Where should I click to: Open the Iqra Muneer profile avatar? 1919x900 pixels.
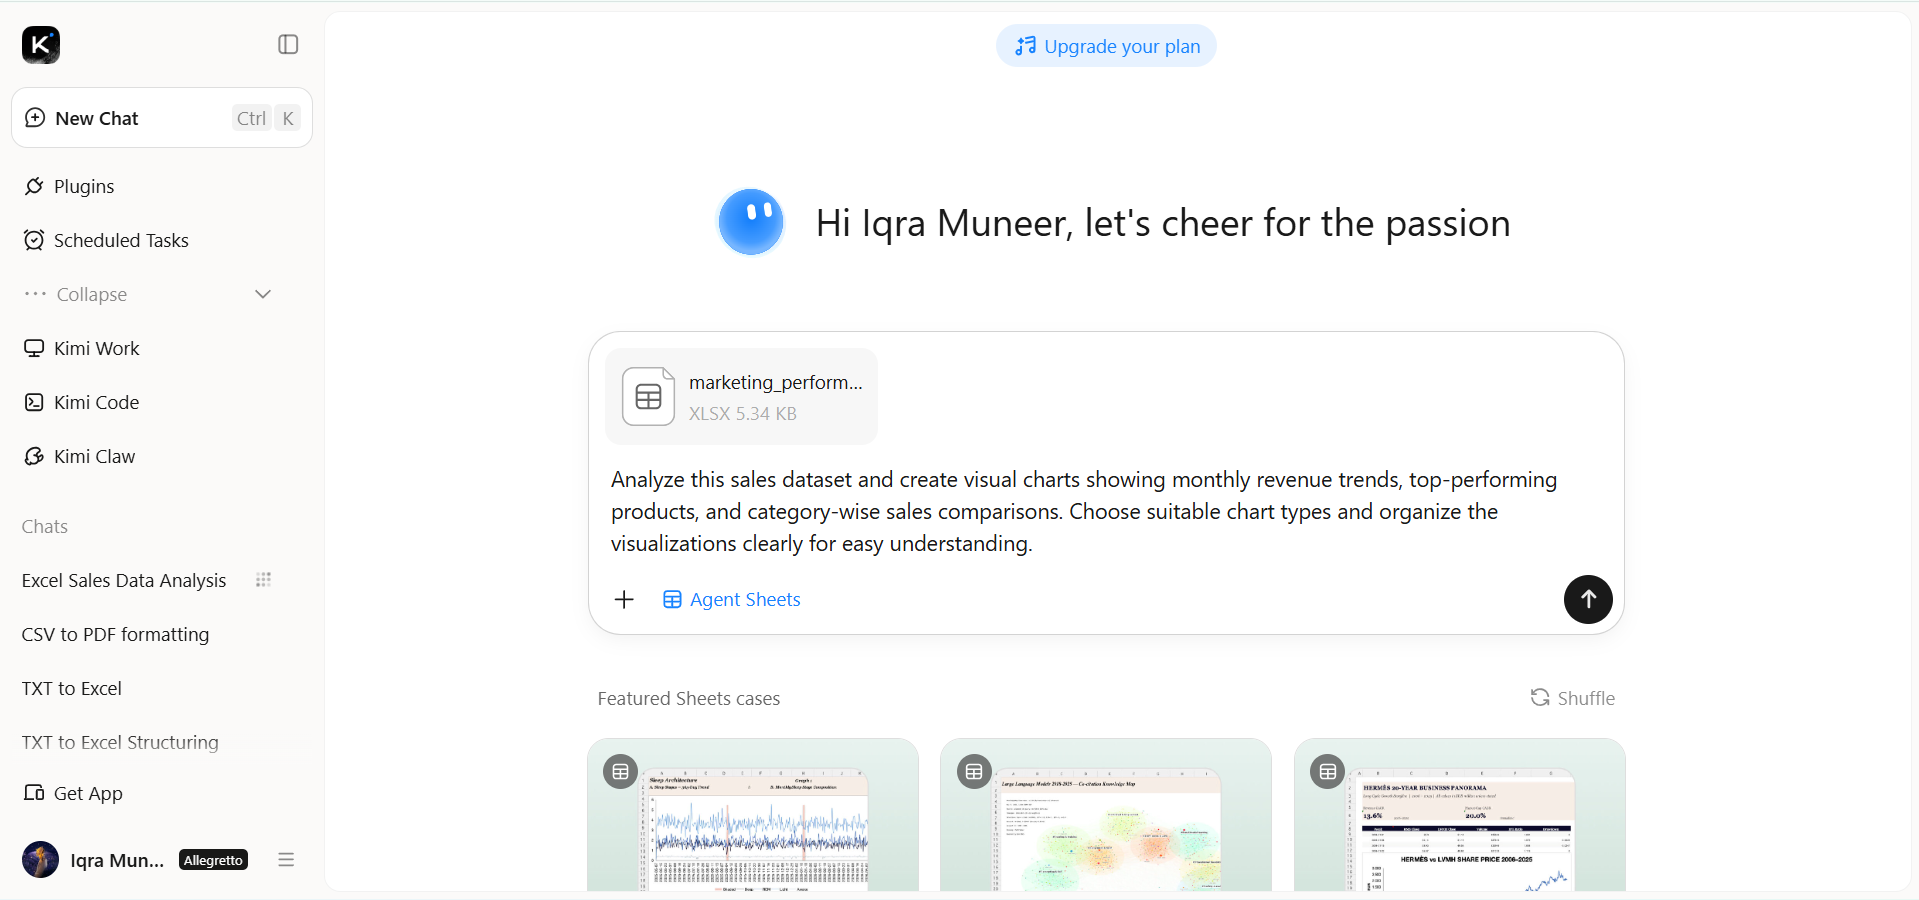click(40, 860)
